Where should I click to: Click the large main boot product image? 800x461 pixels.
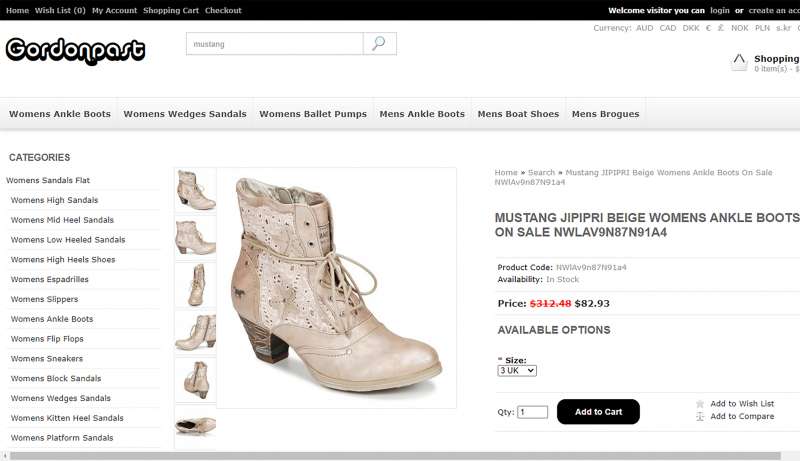coord(336,288)
